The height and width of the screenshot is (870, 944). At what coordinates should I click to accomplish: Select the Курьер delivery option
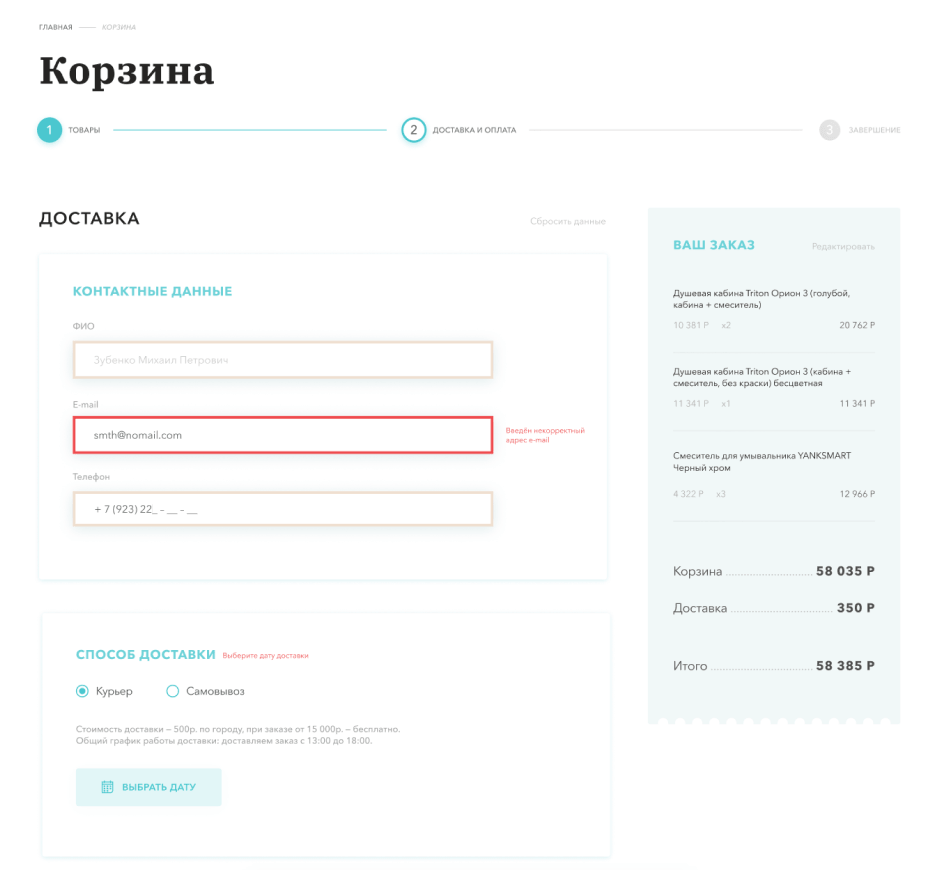pyautogui.click(x=82, y=691)
